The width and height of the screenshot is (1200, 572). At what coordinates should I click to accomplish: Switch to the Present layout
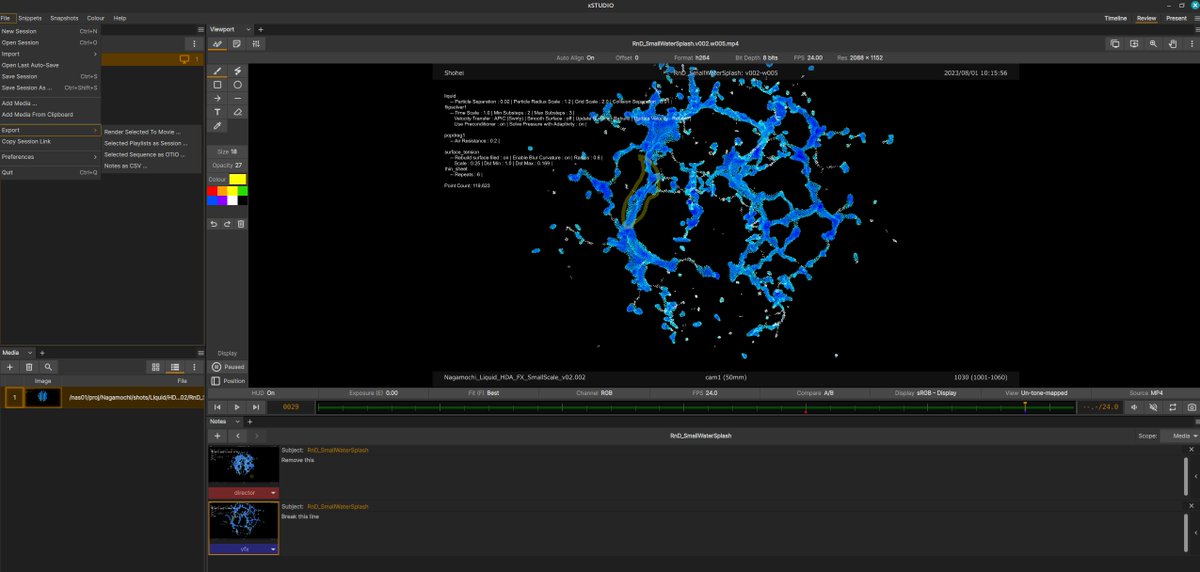(x=1176, y=18)
